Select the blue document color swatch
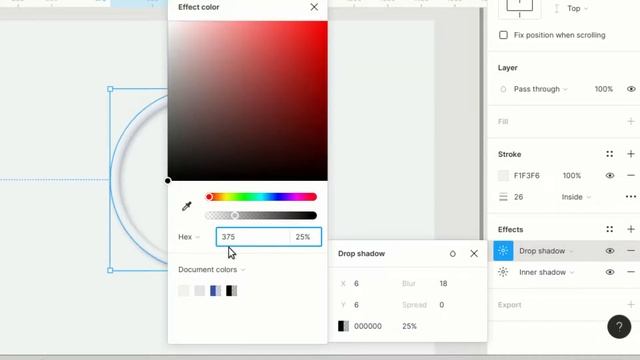The height and width of the screenshot is (360, 640). click(216, 291)
